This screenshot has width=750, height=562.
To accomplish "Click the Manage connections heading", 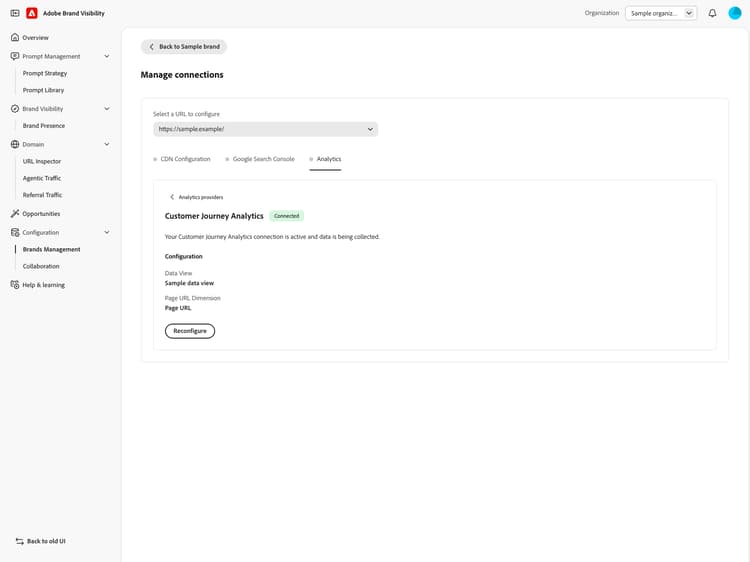I will coord(182,75).
